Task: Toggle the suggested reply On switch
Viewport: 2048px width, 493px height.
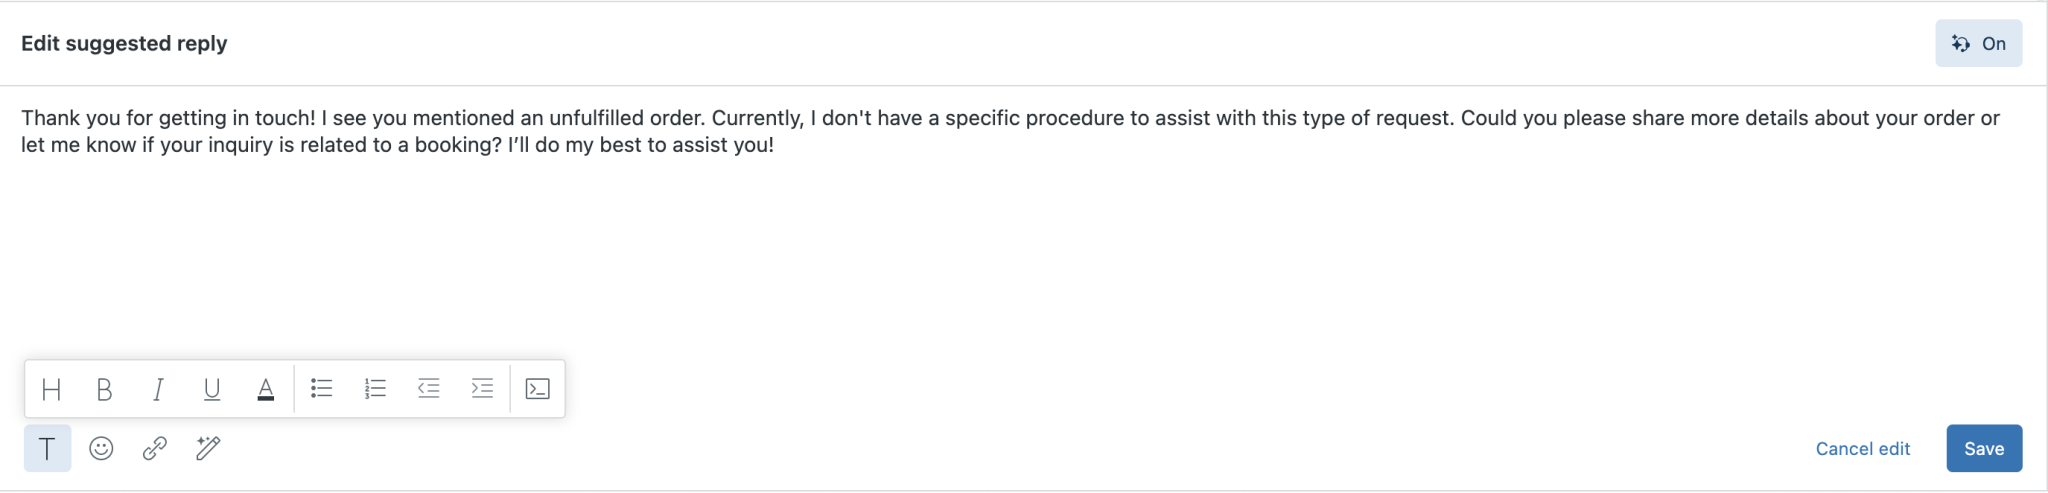Action: 1978,43
